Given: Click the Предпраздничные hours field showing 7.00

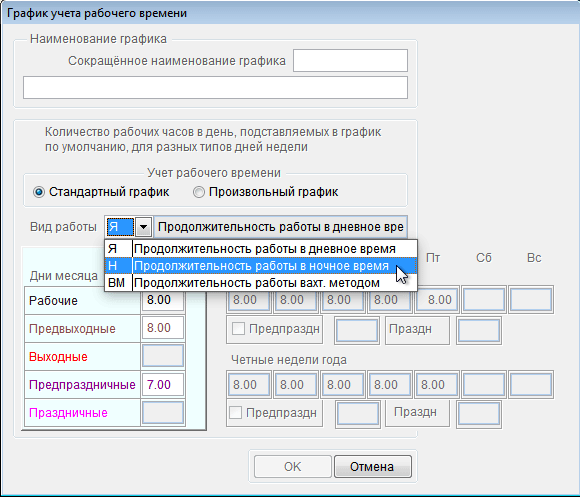Looking at the screenshot, I should tap(162, 385).
